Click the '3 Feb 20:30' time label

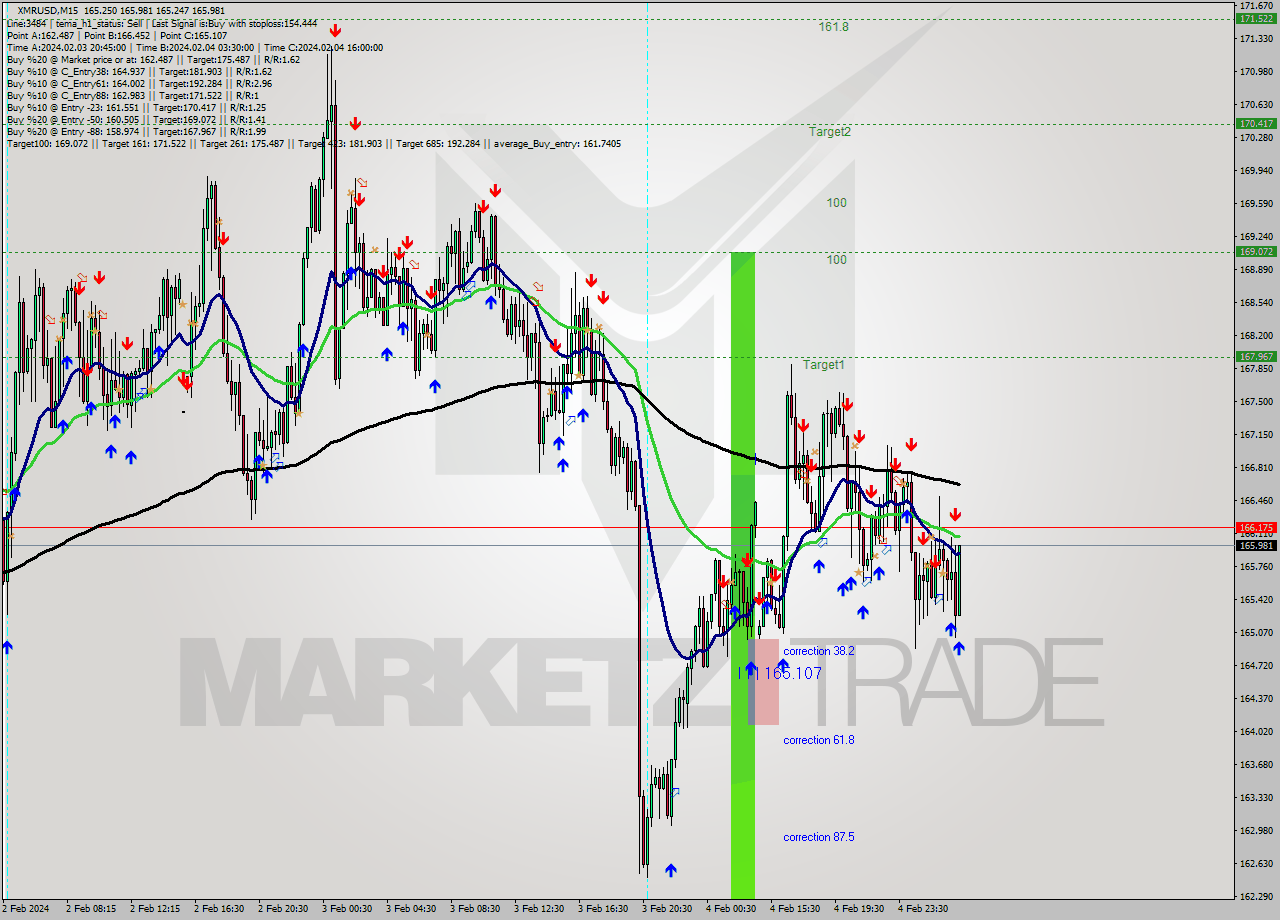pyautogui.click(x=667, y=909)
